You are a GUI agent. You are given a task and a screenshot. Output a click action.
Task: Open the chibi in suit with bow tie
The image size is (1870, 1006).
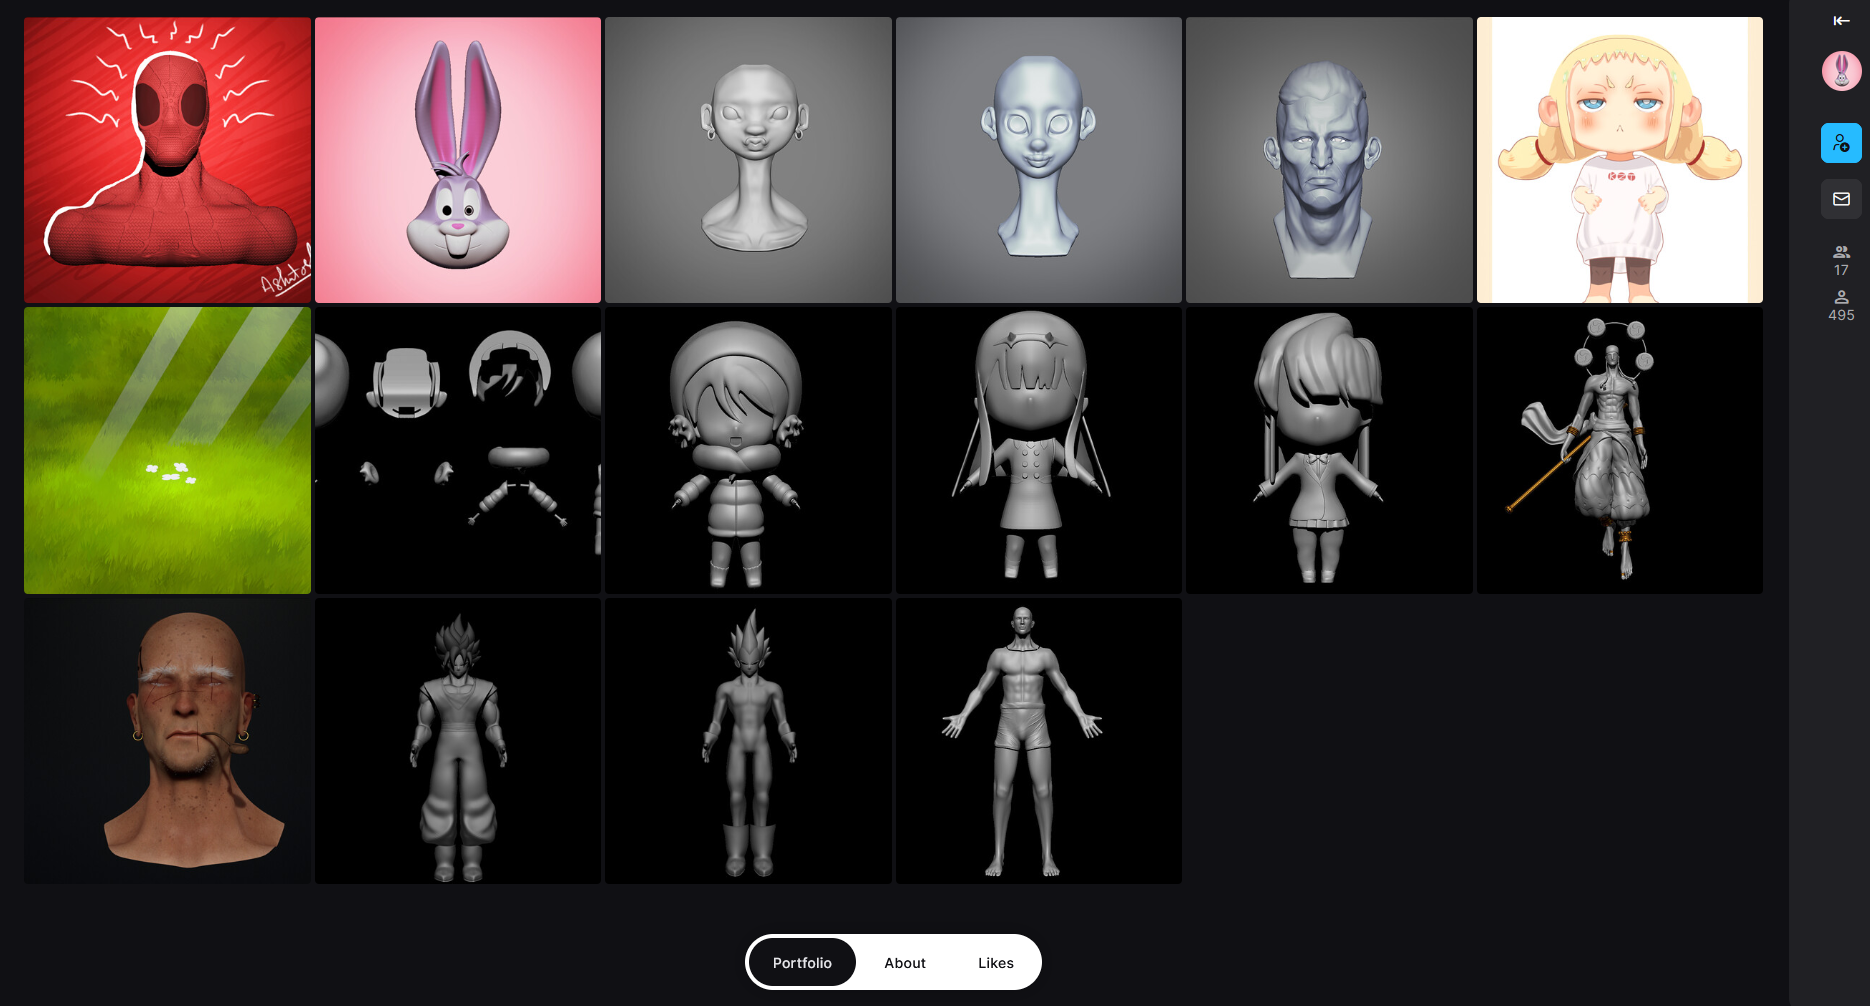click(x=1329, y=450)
